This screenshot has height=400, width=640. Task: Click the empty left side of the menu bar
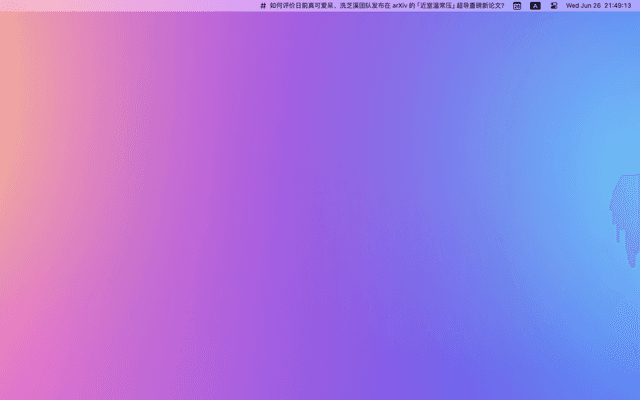(x=100, y=5)
